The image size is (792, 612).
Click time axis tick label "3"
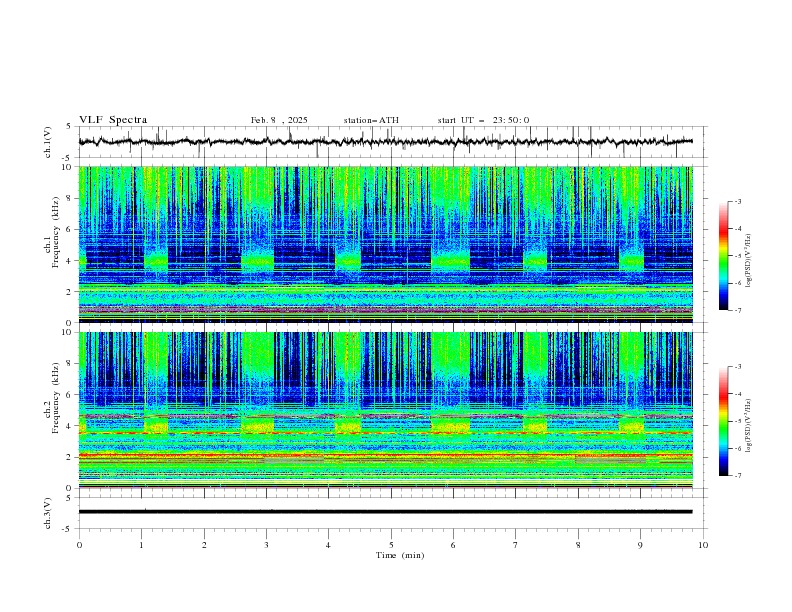[x=266, y=545]
